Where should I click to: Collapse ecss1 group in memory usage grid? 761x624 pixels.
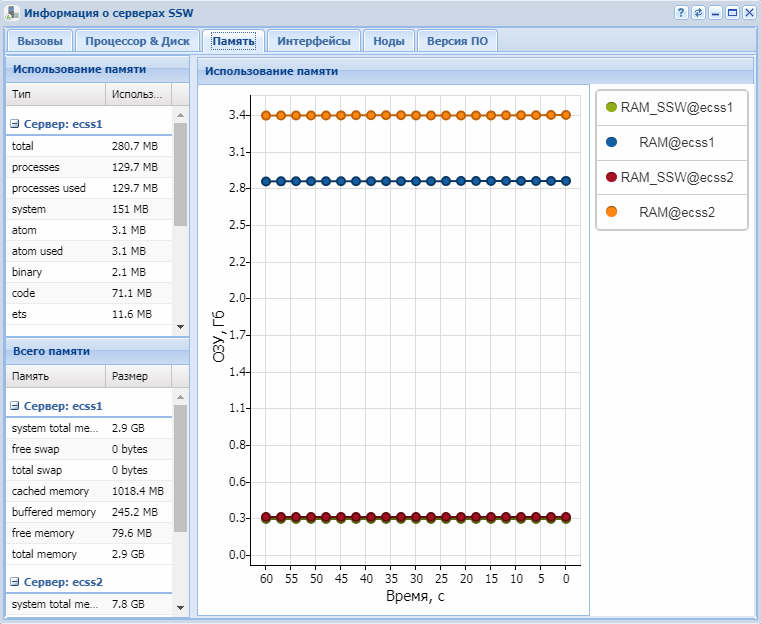15,125
